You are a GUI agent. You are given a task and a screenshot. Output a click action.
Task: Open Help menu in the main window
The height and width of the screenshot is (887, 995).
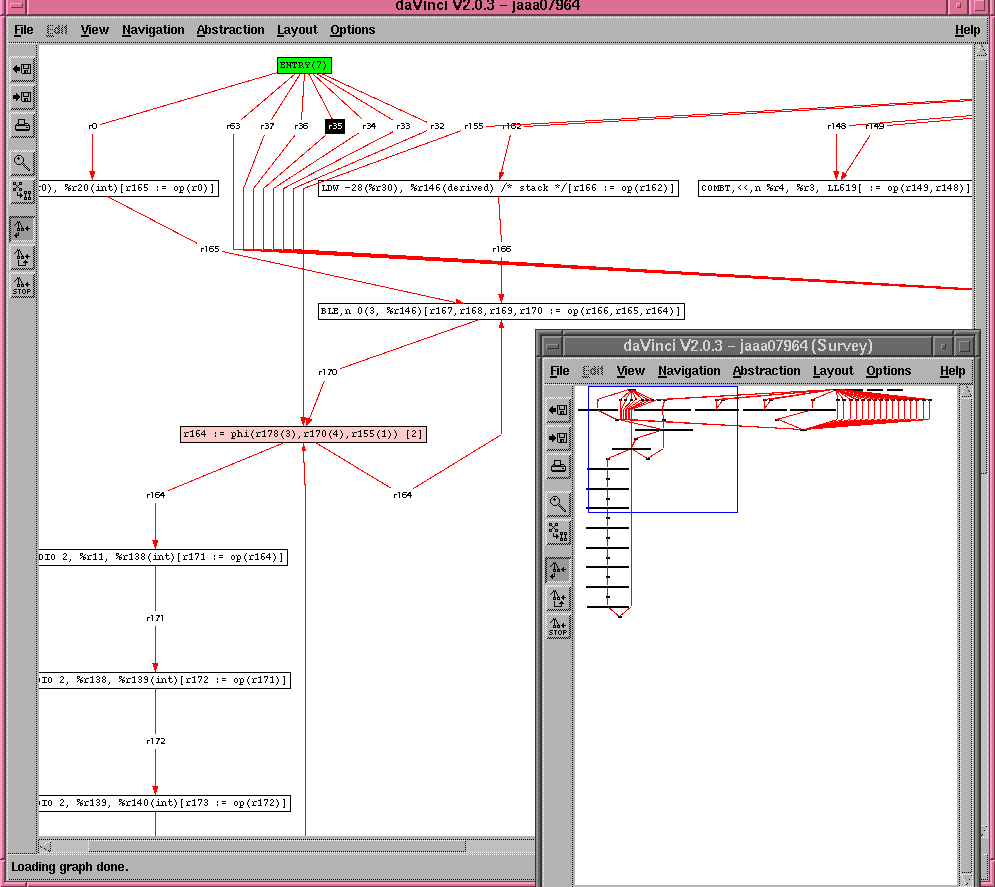967,30
